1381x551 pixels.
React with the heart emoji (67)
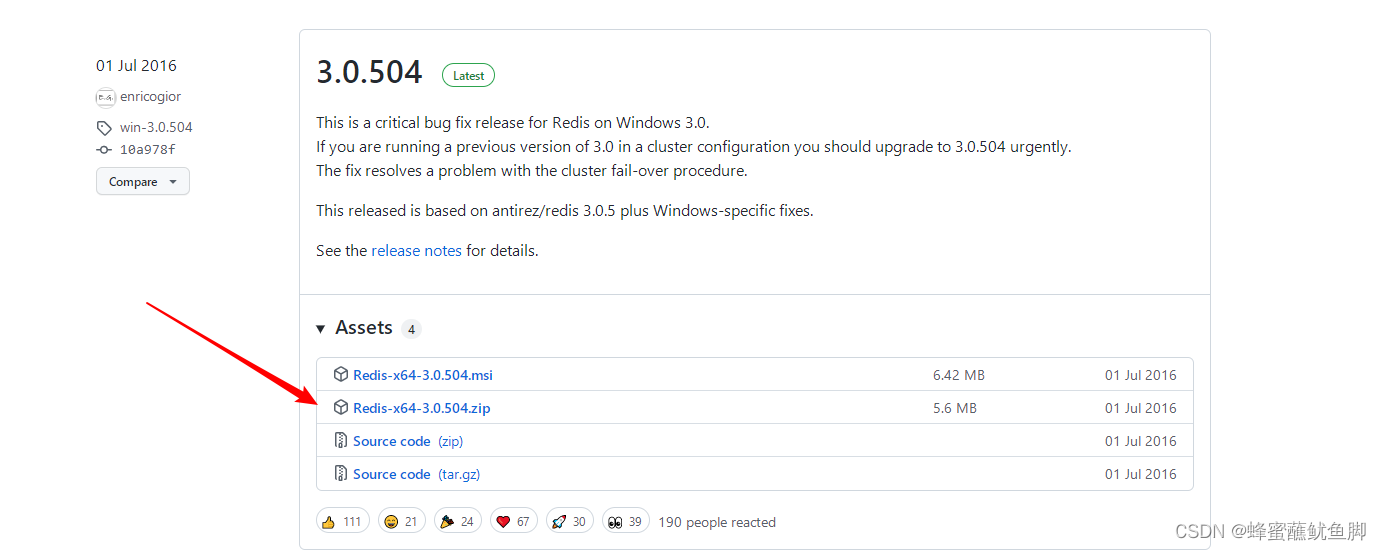(x=513, y=521)
